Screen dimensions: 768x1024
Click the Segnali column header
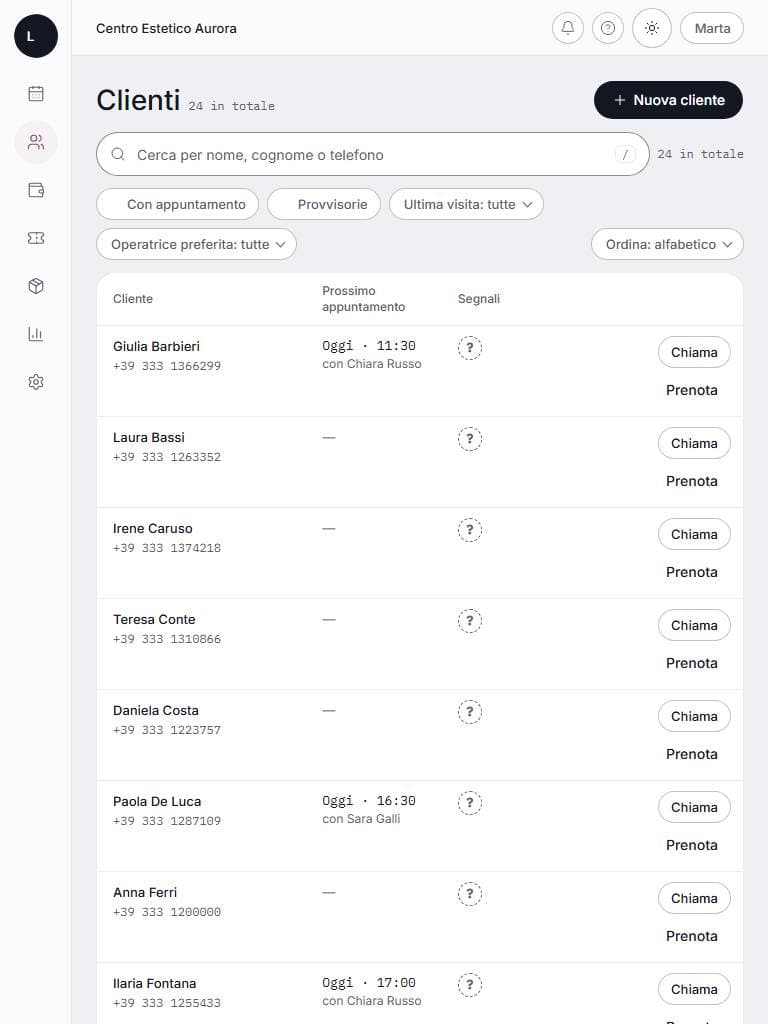(x=479, y=298)
